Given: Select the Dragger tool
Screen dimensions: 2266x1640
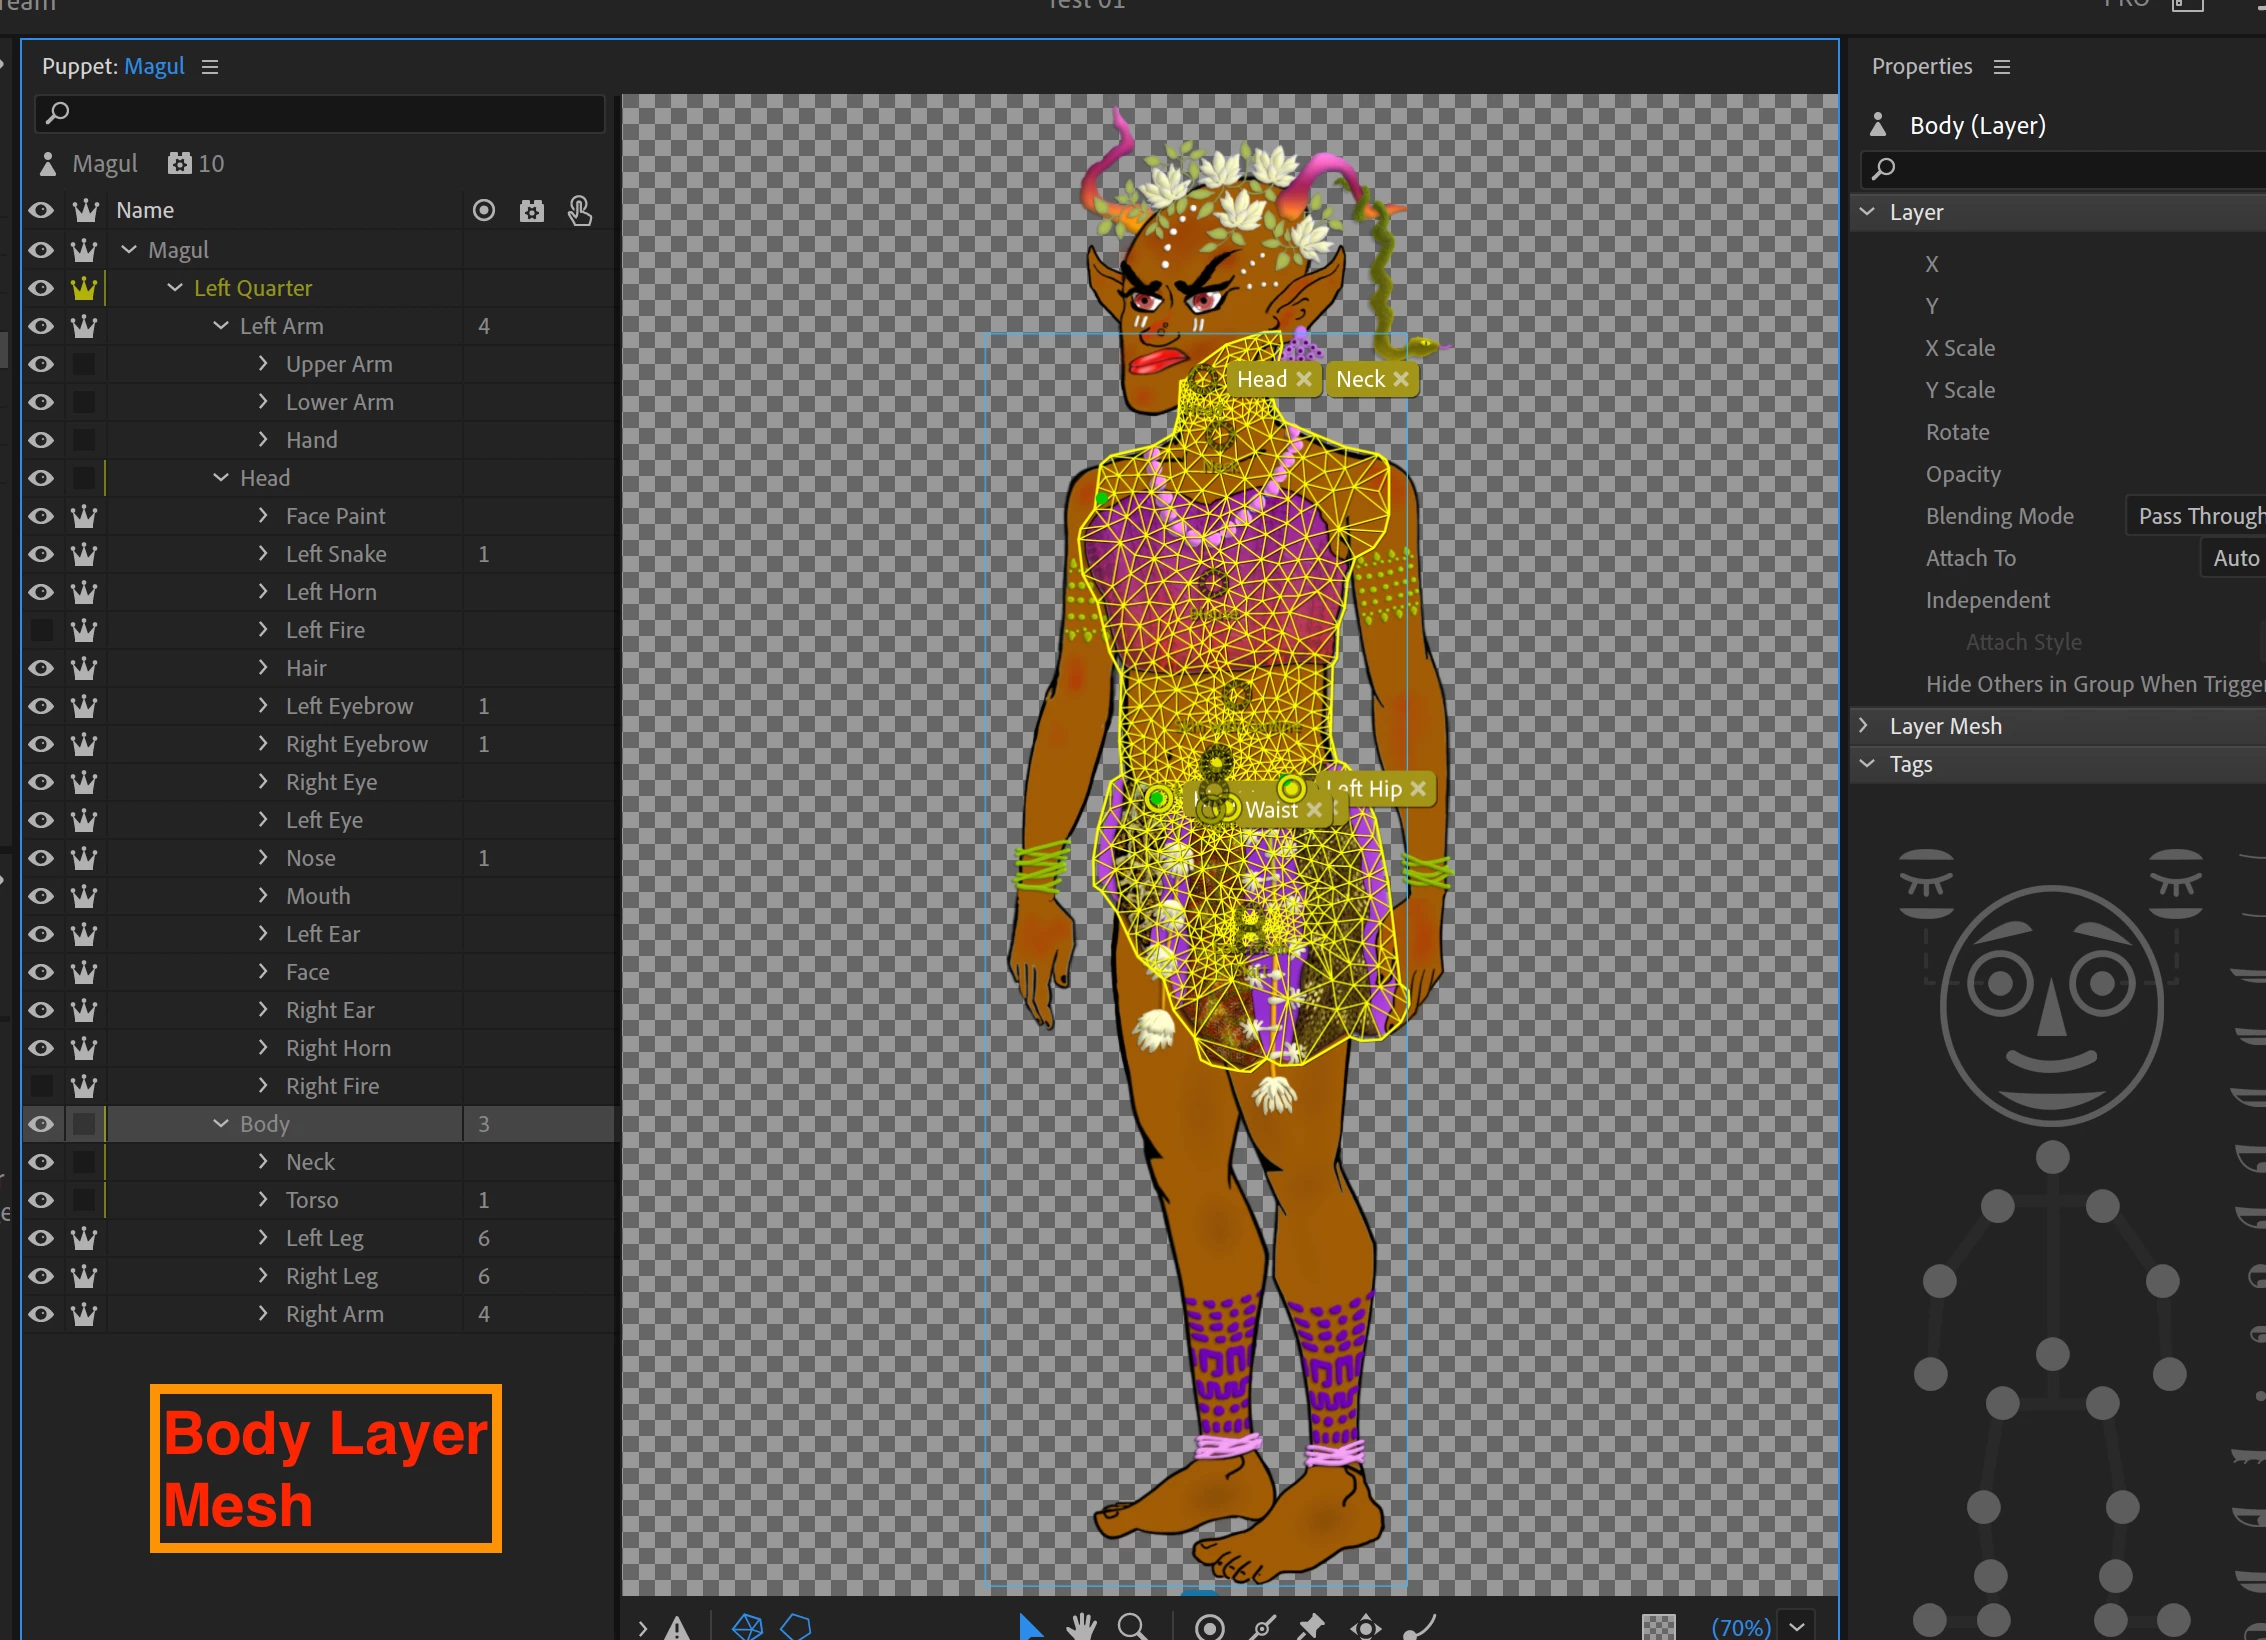Looking at the screenshot, I should (1365, 1627).
